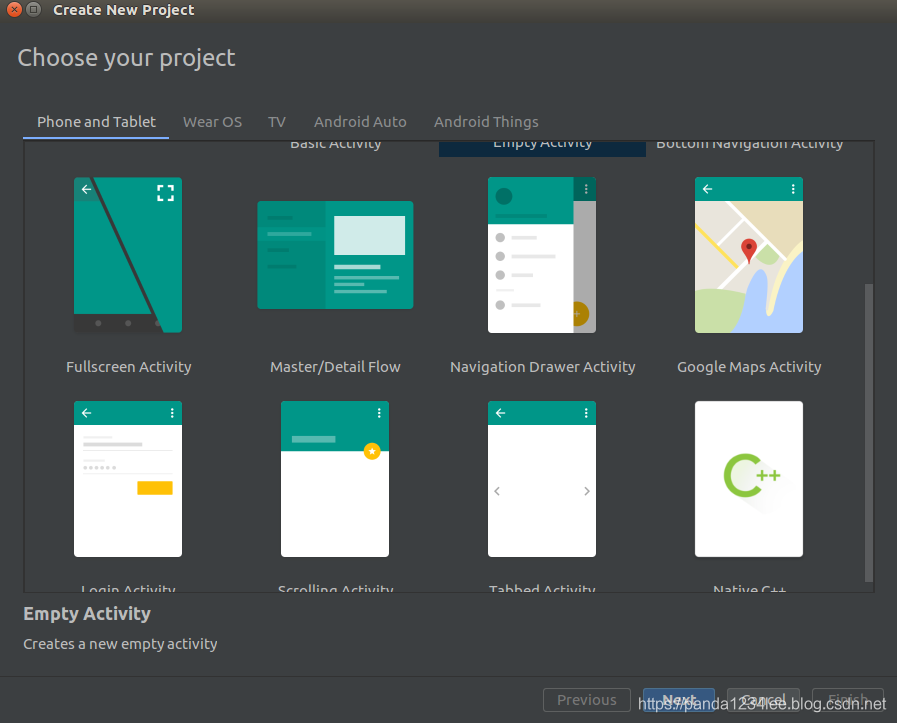Open the Wear OS tab
This screenshot has width=897, height=723.
[x=212, y=122]
